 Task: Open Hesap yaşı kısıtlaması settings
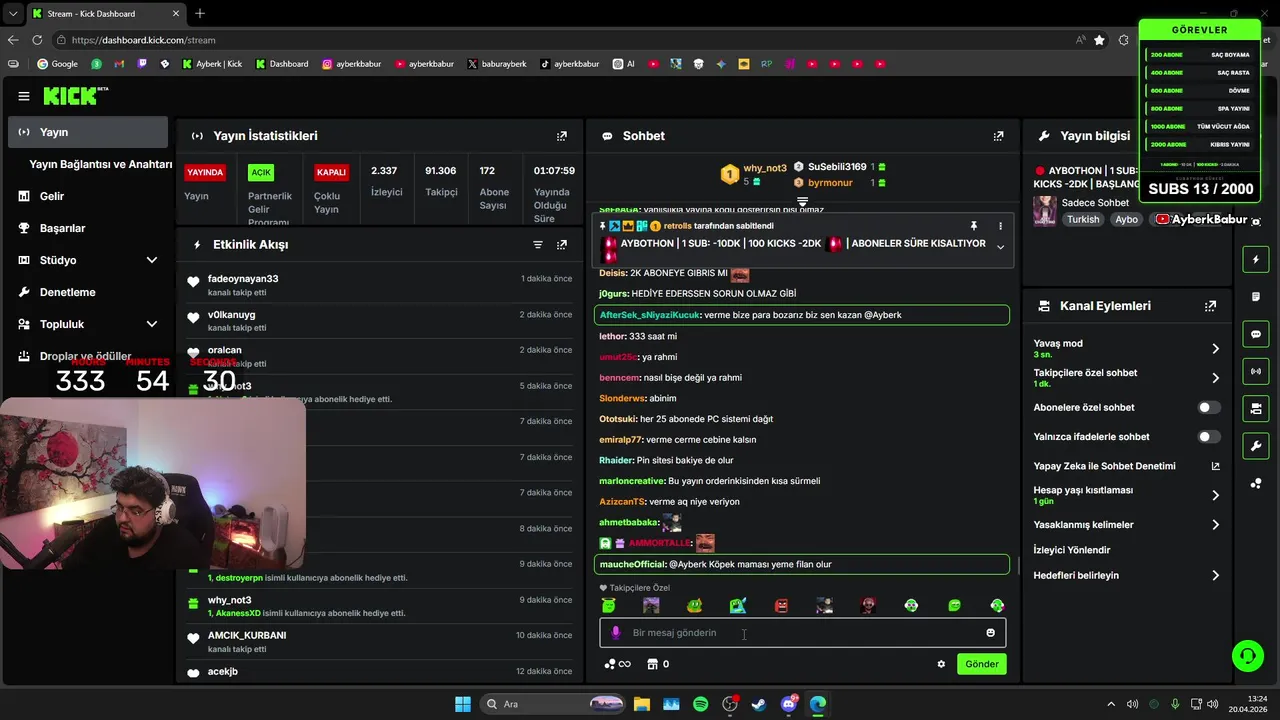tap(1126, 495)
